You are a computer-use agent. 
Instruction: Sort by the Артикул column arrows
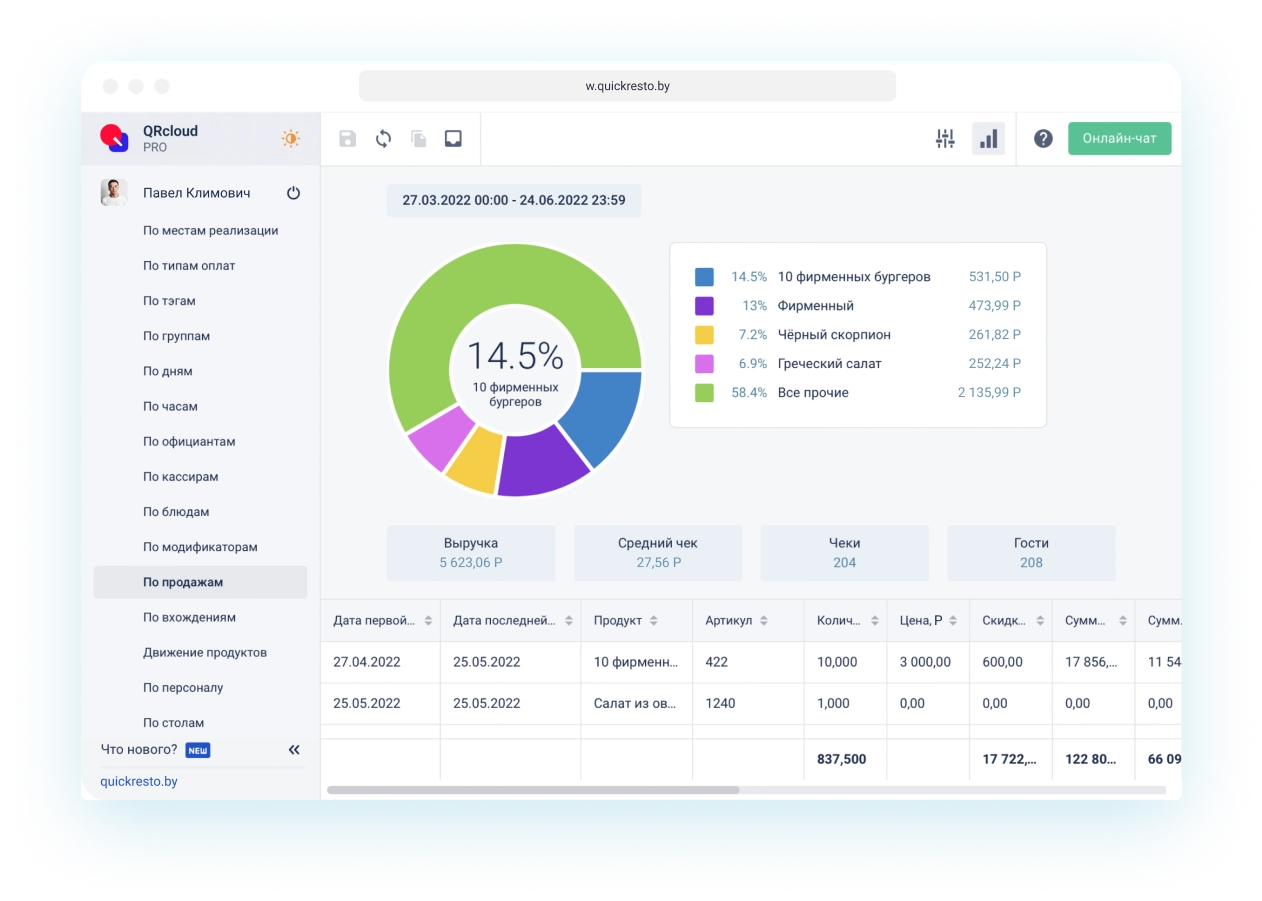click(764, 621)
